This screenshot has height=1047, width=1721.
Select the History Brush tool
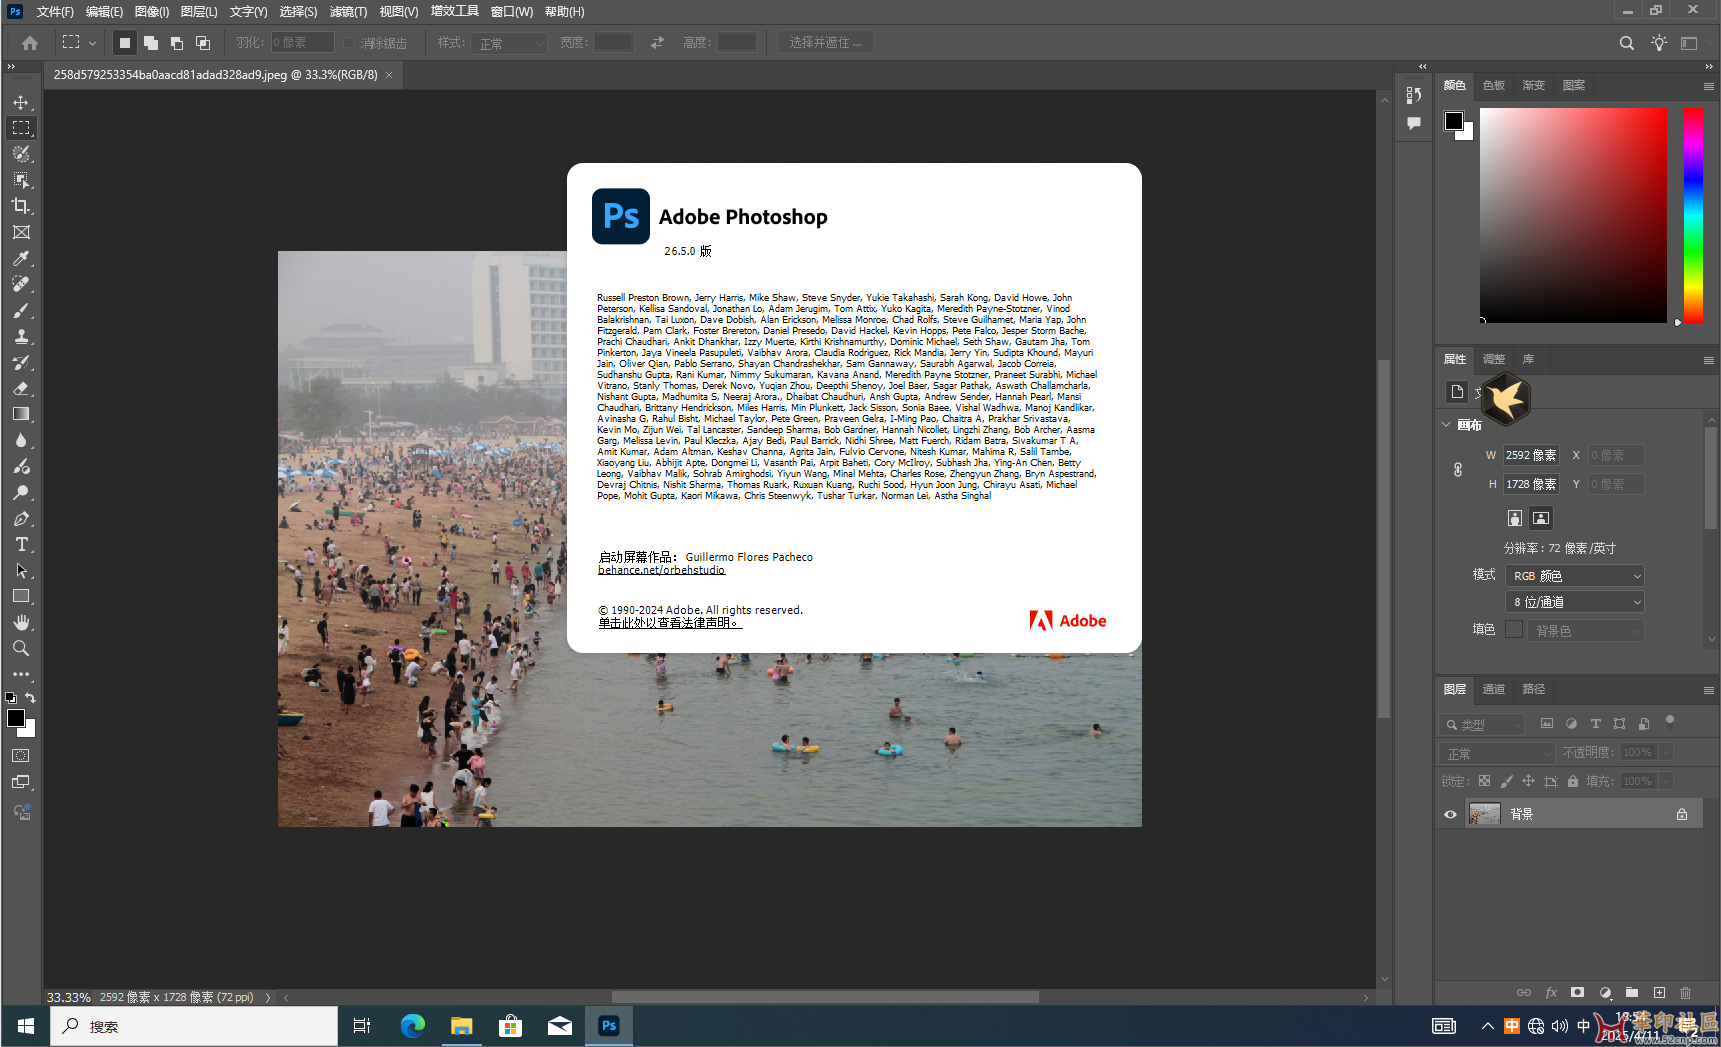[21, 362]
